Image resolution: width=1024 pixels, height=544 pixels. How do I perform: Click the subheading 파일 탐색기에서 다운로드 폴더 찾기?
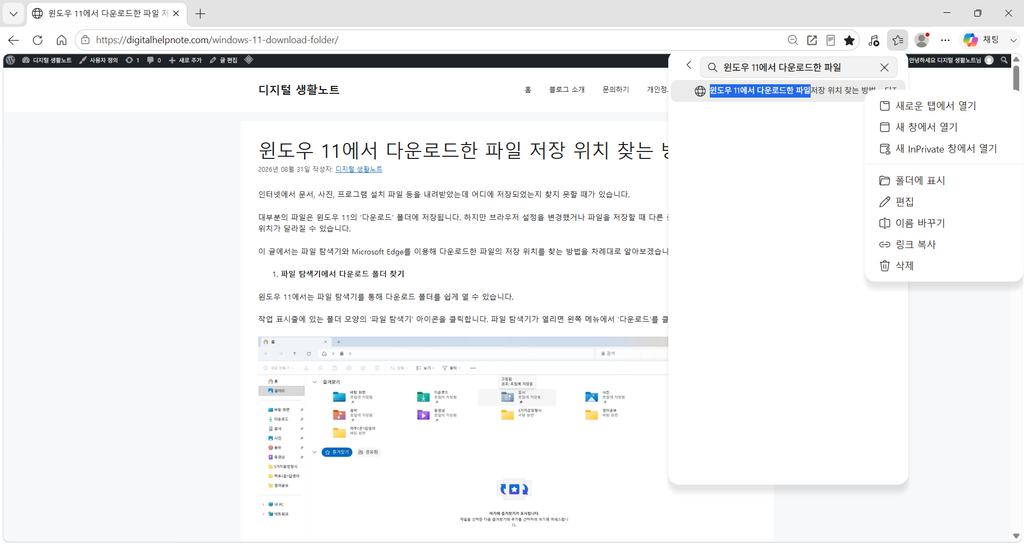(x=342, y=274)
